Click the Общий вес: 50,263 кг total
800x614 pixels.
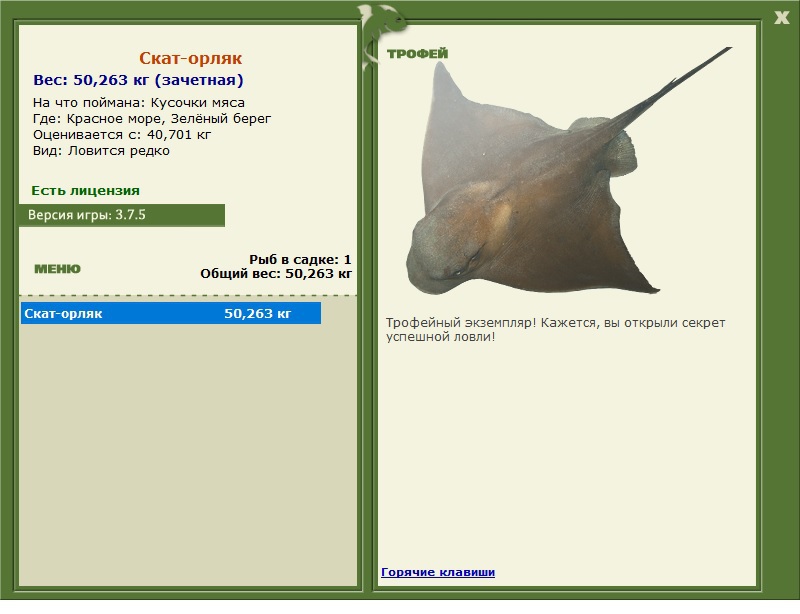point(276,274)
